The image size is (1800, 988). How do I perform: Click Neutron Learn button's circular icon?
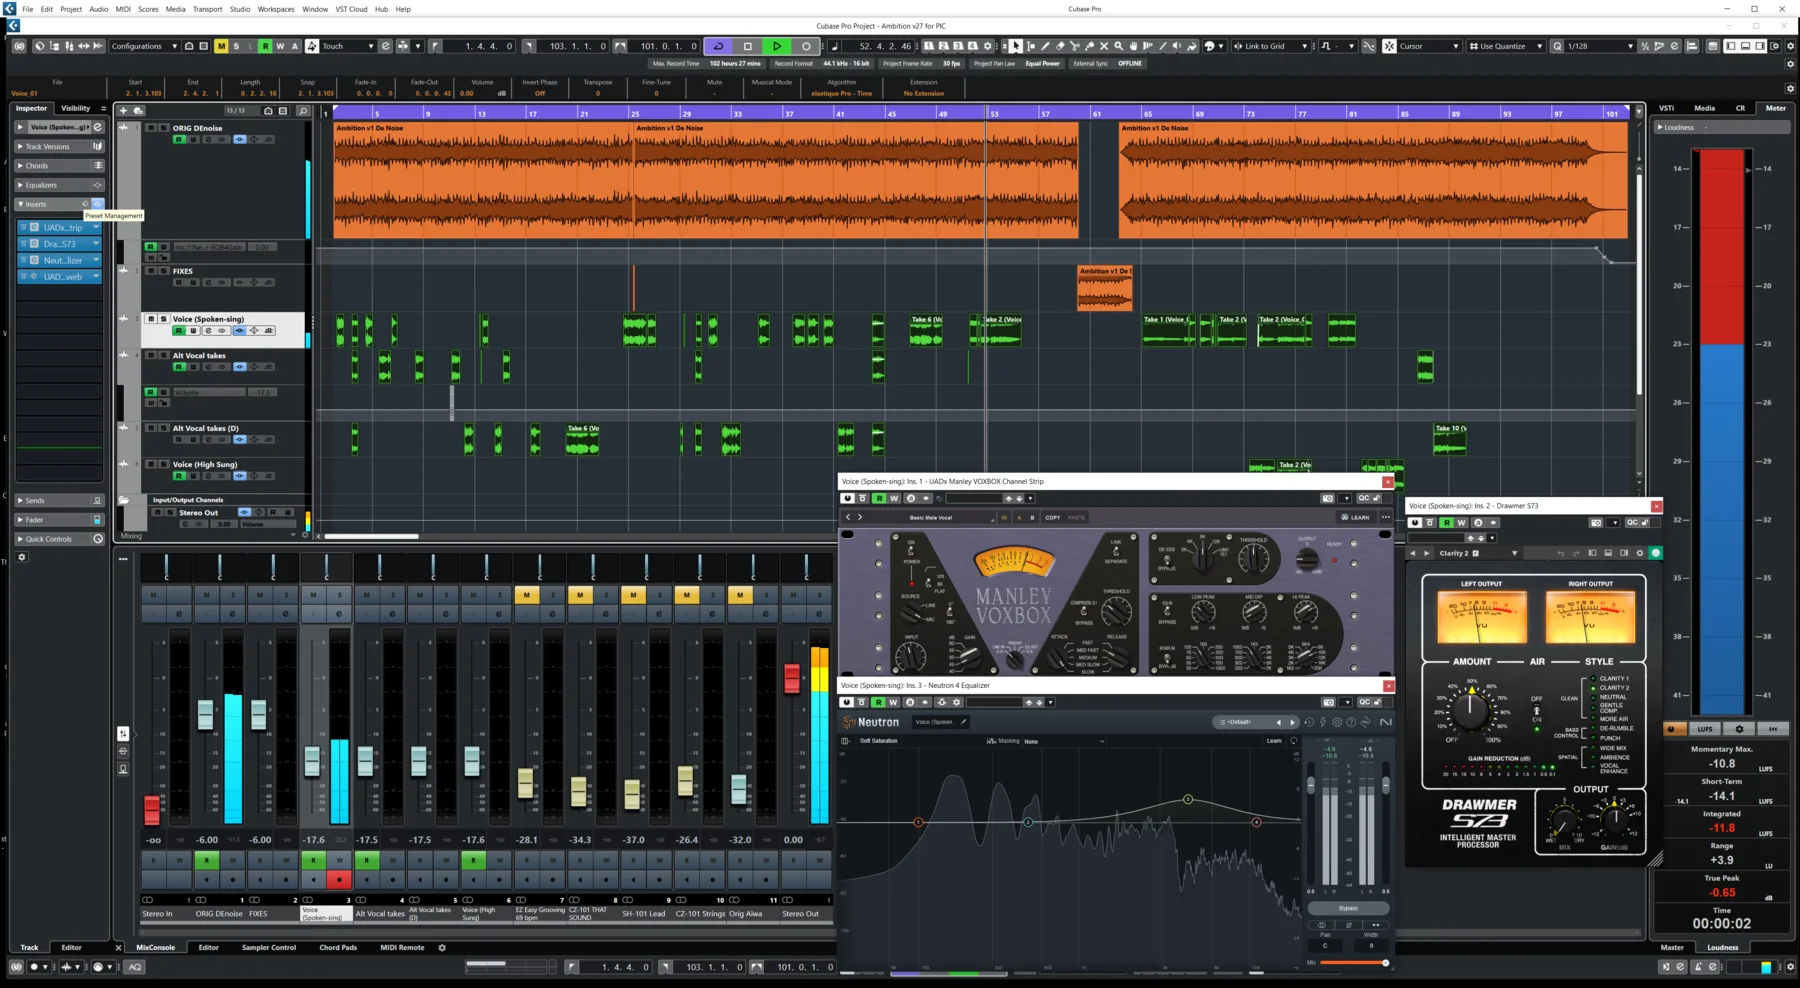click(1293, 741)
